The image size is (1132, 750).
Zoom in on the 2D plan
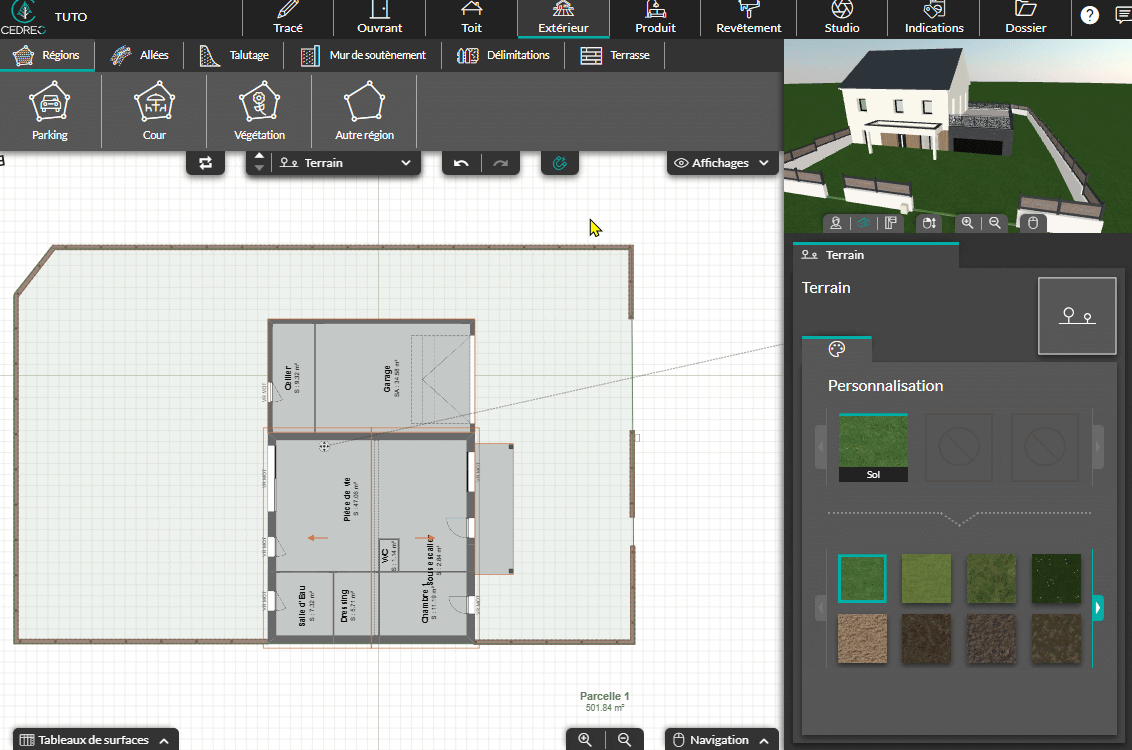click(585, 739)
